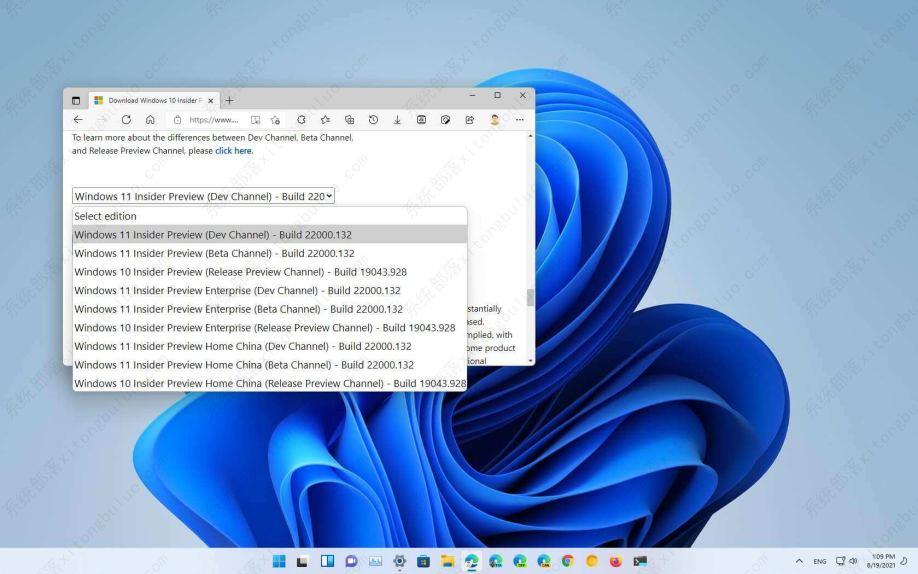Open a new browser tab
Image resolution: width=918 pixels, height=574 pixels.
(x=230, y=100)
